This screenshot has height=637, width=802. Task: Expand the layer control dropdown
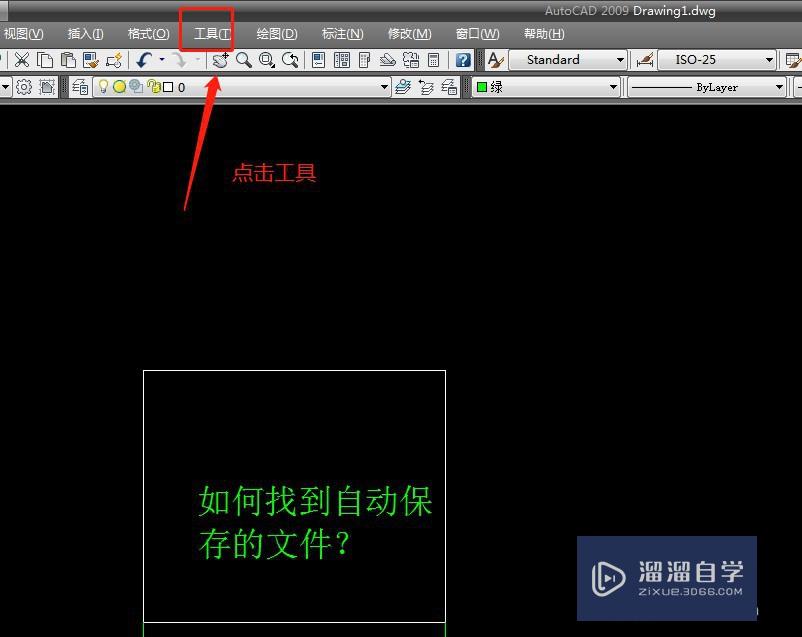(x=385, y=86)
